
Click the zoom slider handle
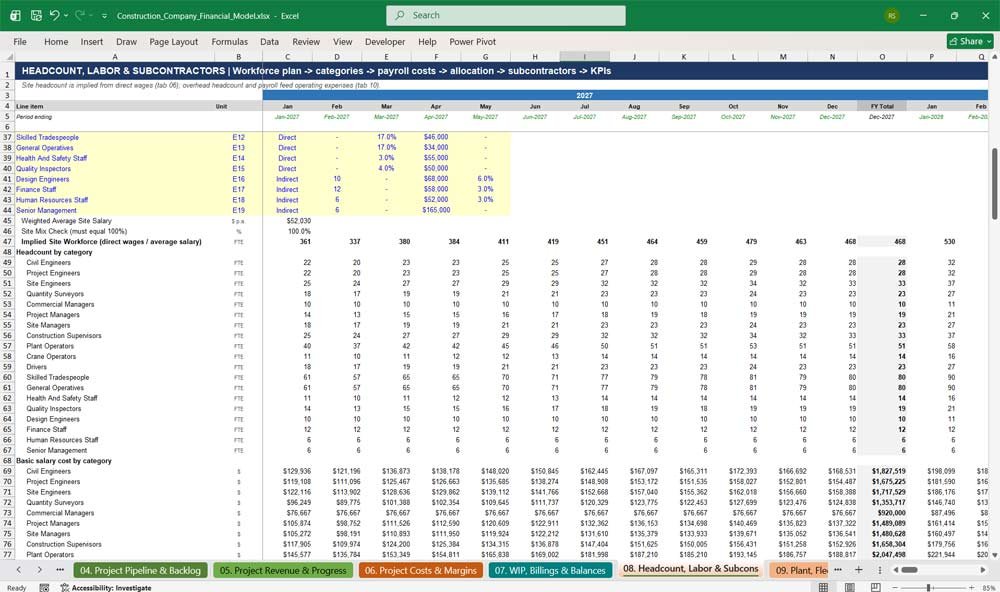tap(929, 588)
